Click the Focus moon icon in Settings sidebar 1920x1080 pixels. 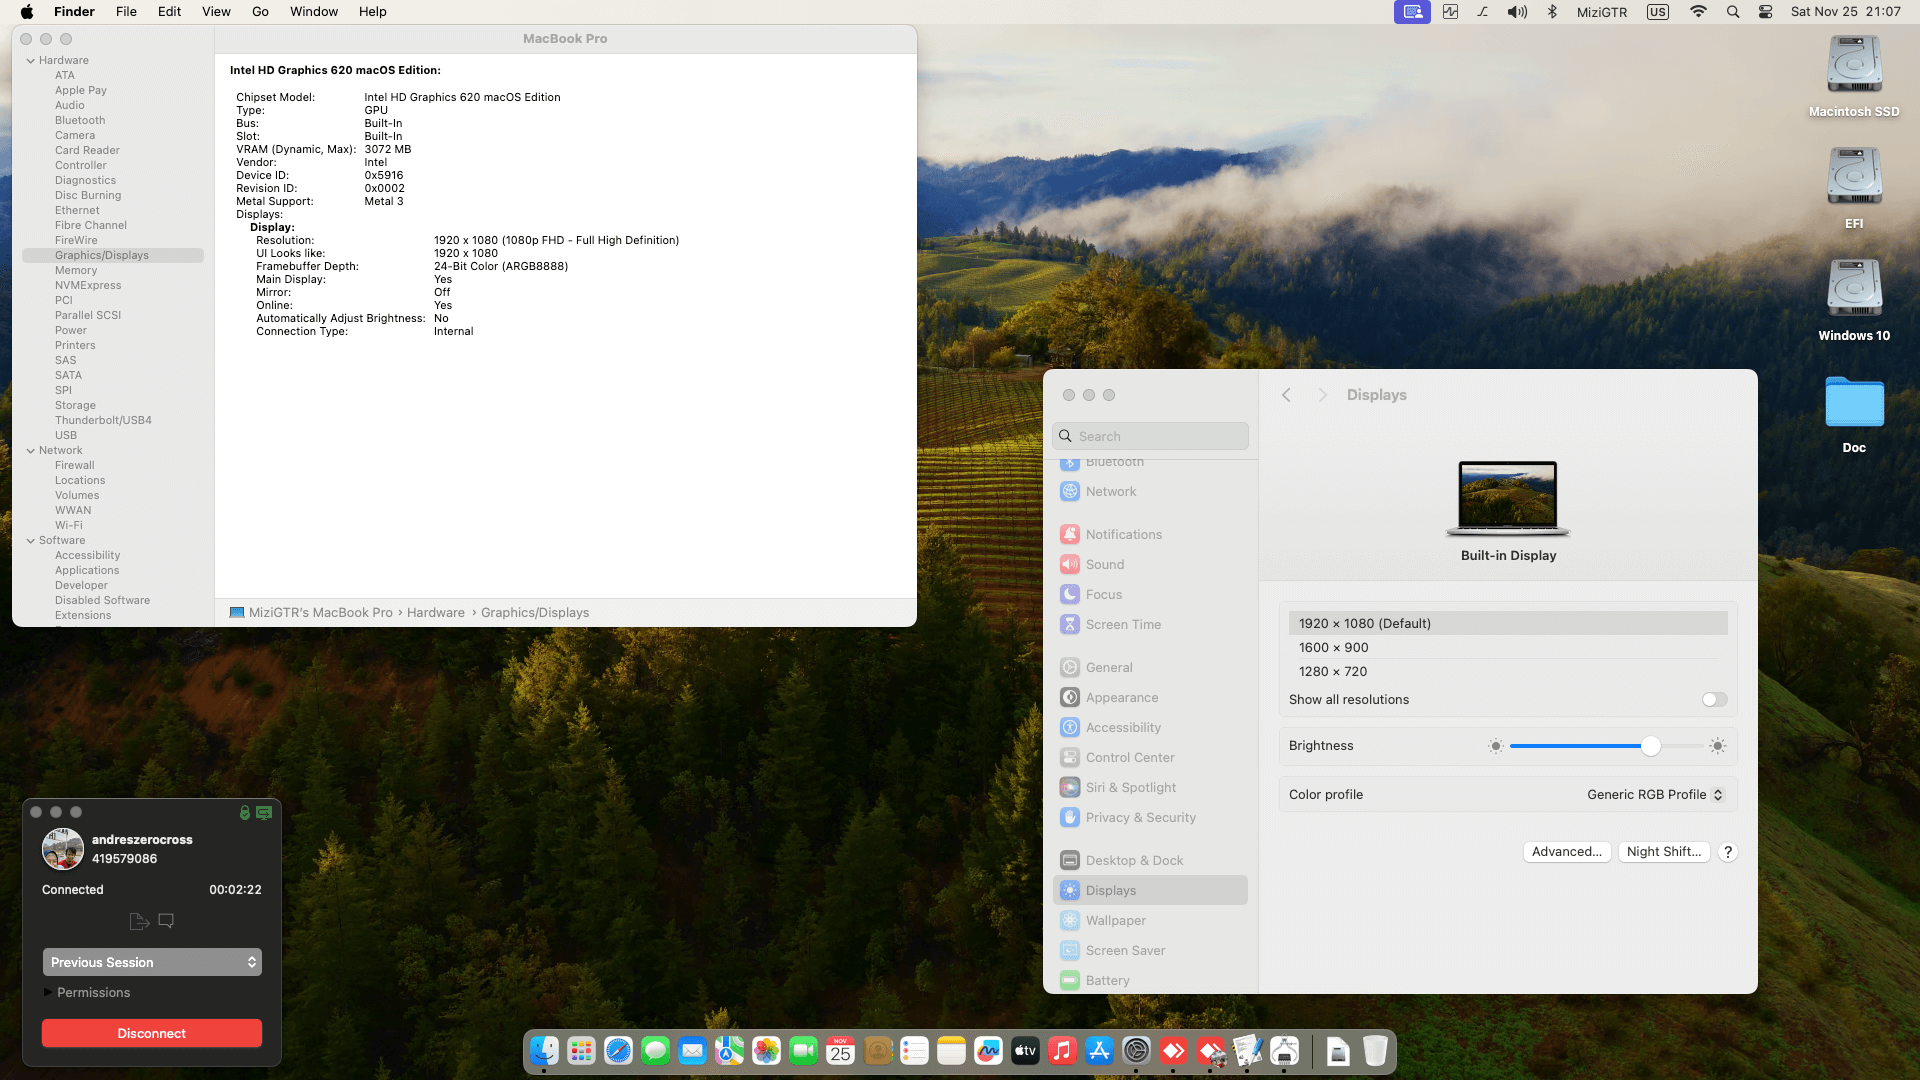1070,594
